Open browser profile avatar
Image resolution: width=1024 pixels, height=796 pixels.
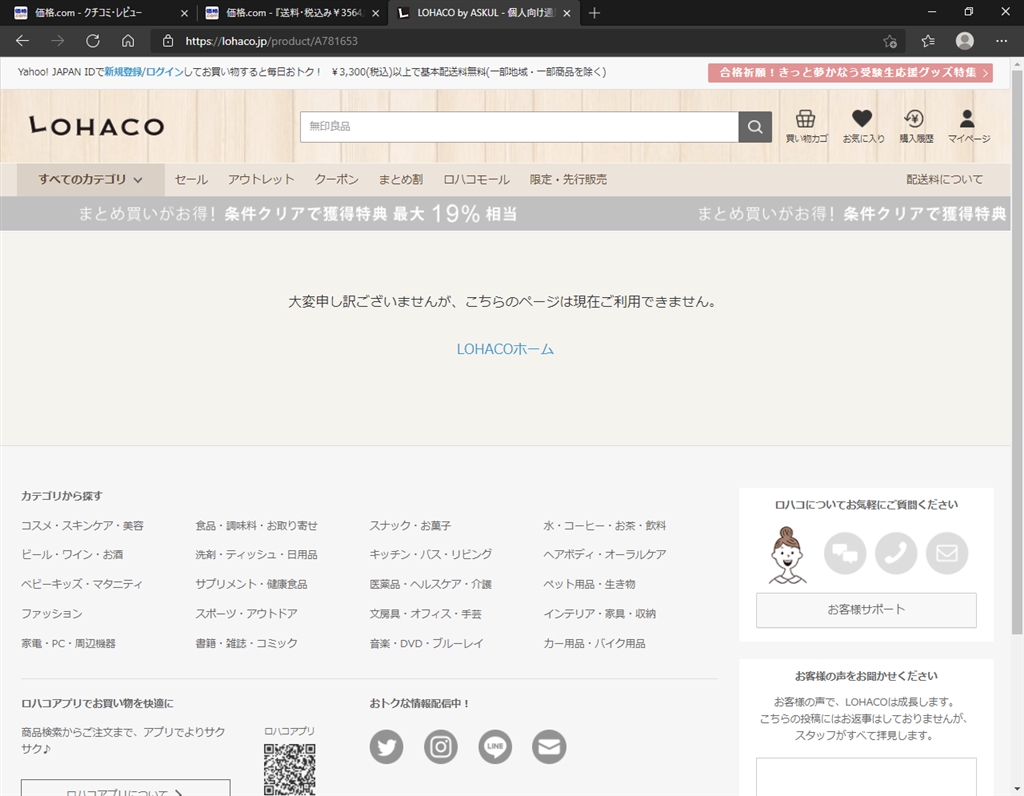(x=965, y=41)
